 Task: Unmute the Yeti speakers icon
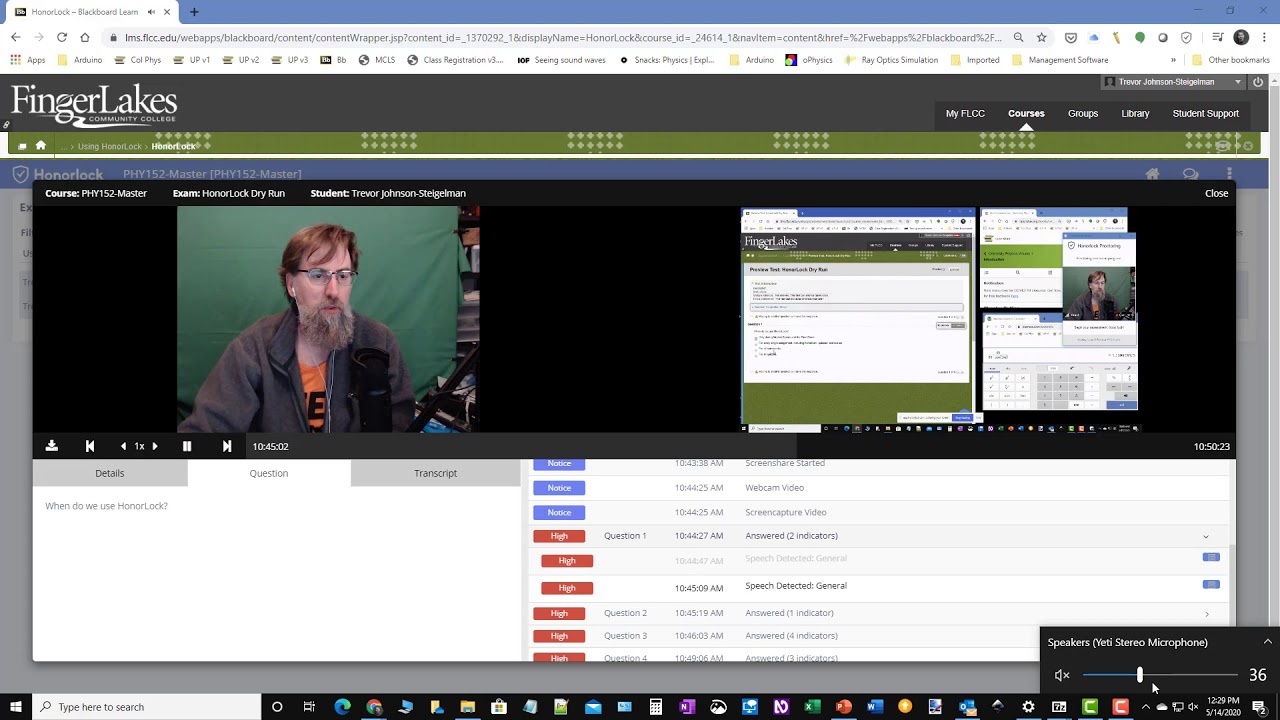click(1062, 676)
